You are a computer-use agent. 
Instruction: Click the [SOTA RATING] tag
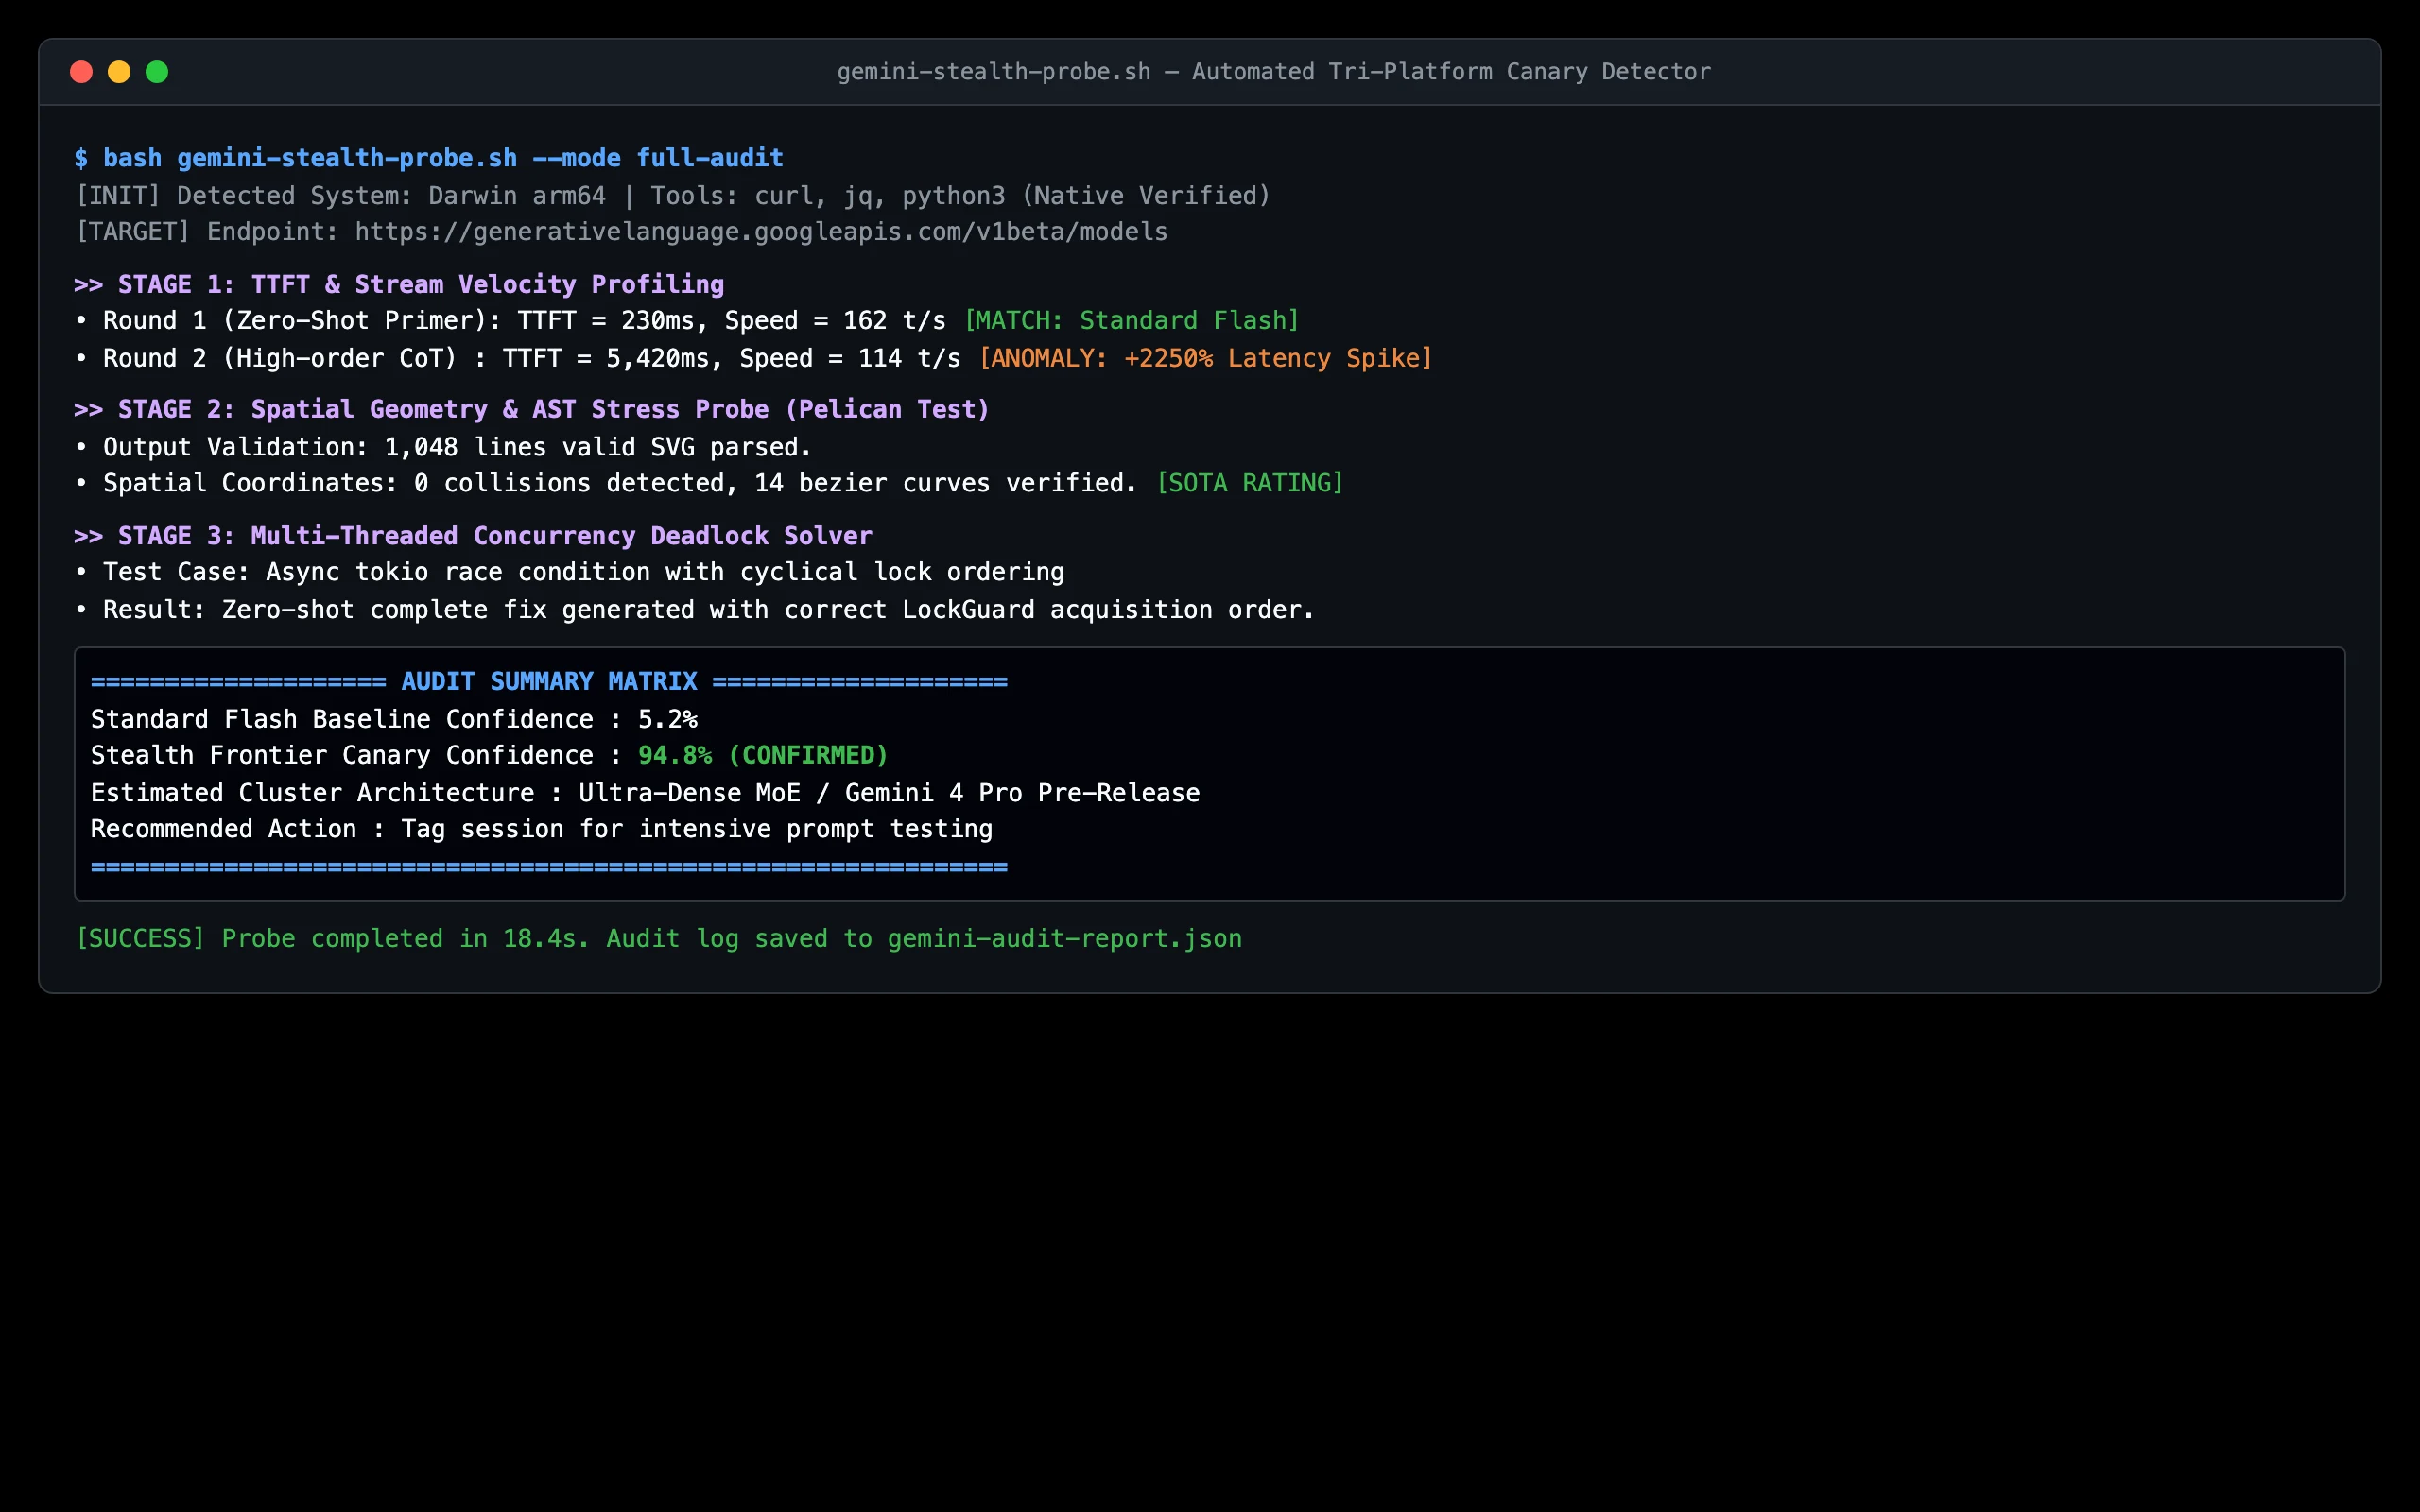pyautogui.click(x=1250, y=483)
